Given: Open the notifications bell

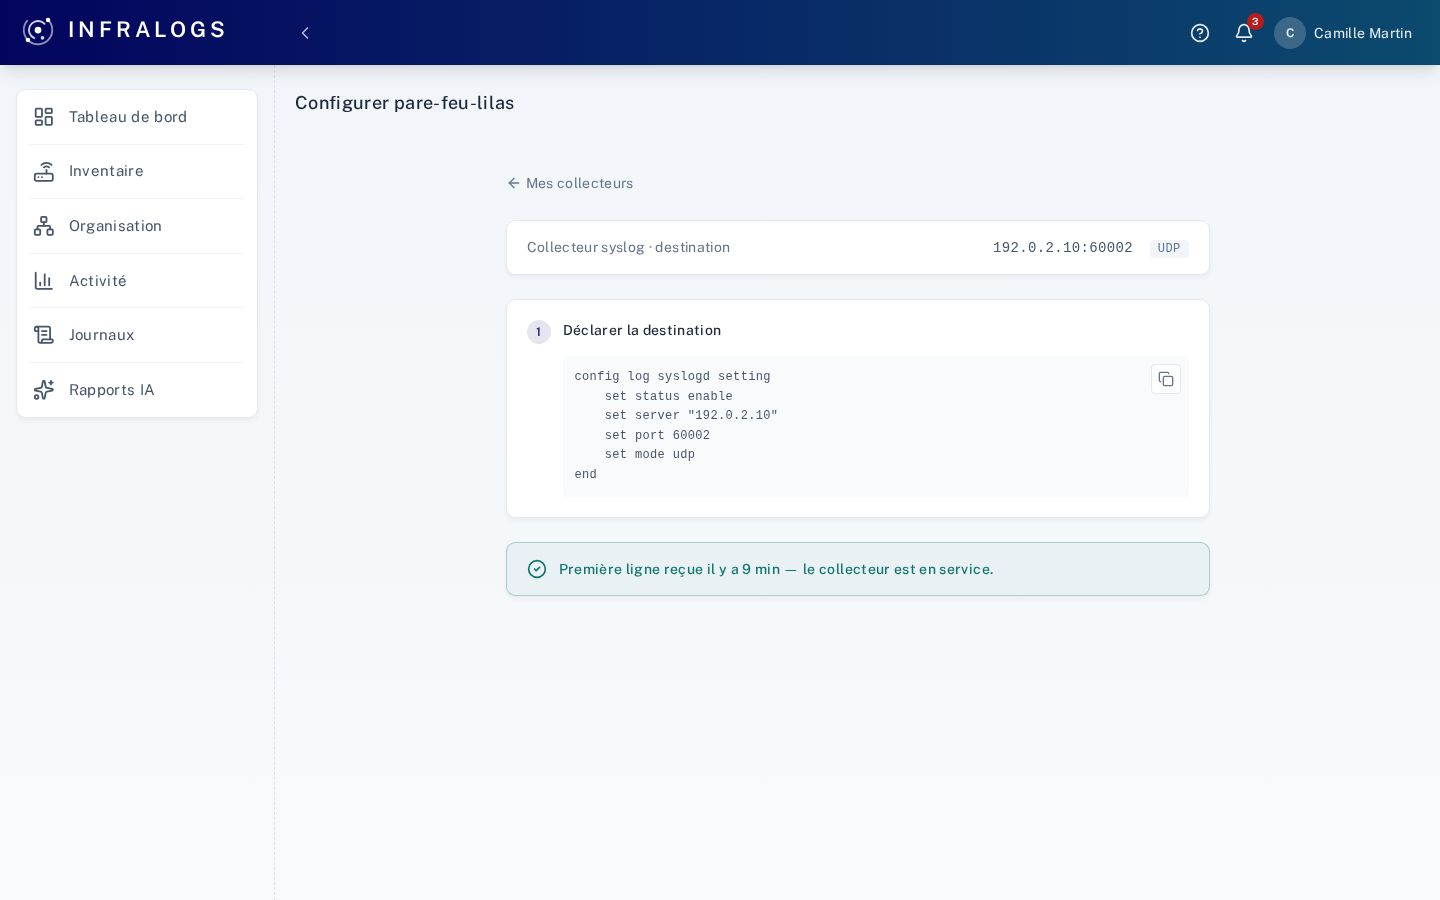Looking at the screenshot, I should (1244, 33).
